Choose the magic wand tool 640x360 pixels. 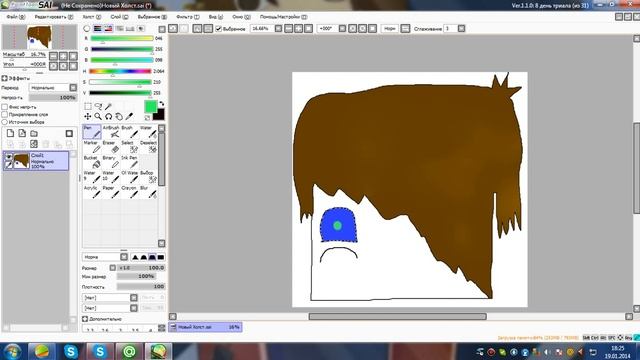(108, 107)
